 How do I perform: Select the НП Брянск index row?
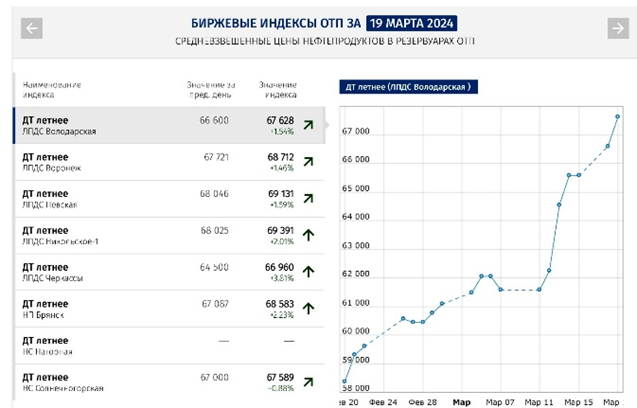pos(150,308)
